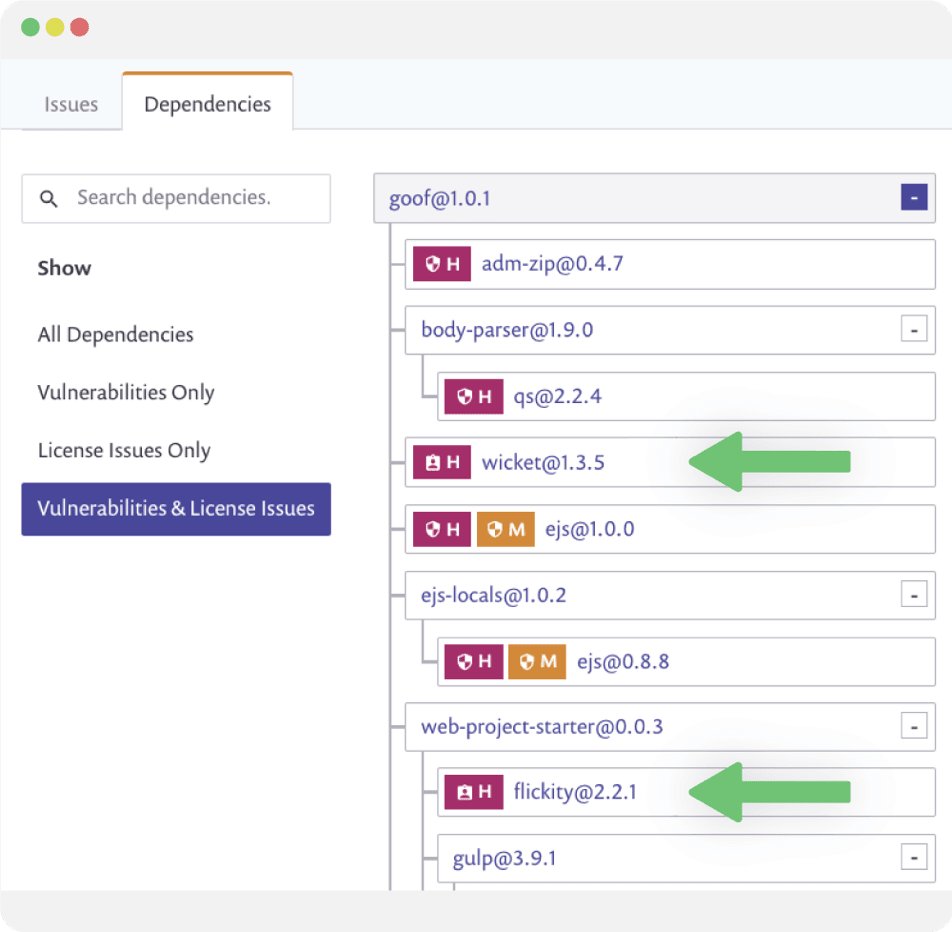Image resolution: width=952 pixels, height=932 pixels.
Task: Click high license badge on flickity@2.2.1
Action: (x=474, y=792)
